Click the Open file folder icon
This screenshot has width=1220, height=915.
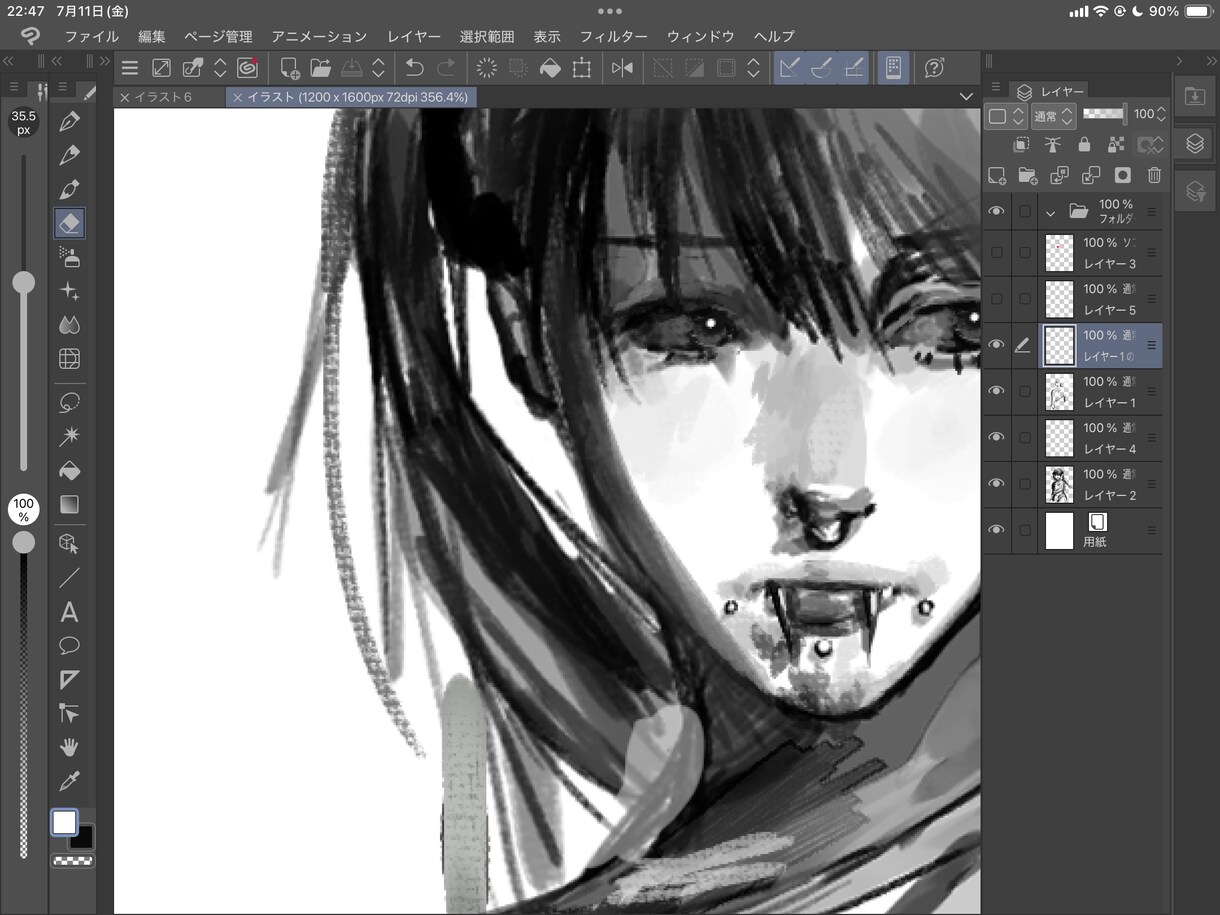320,68
